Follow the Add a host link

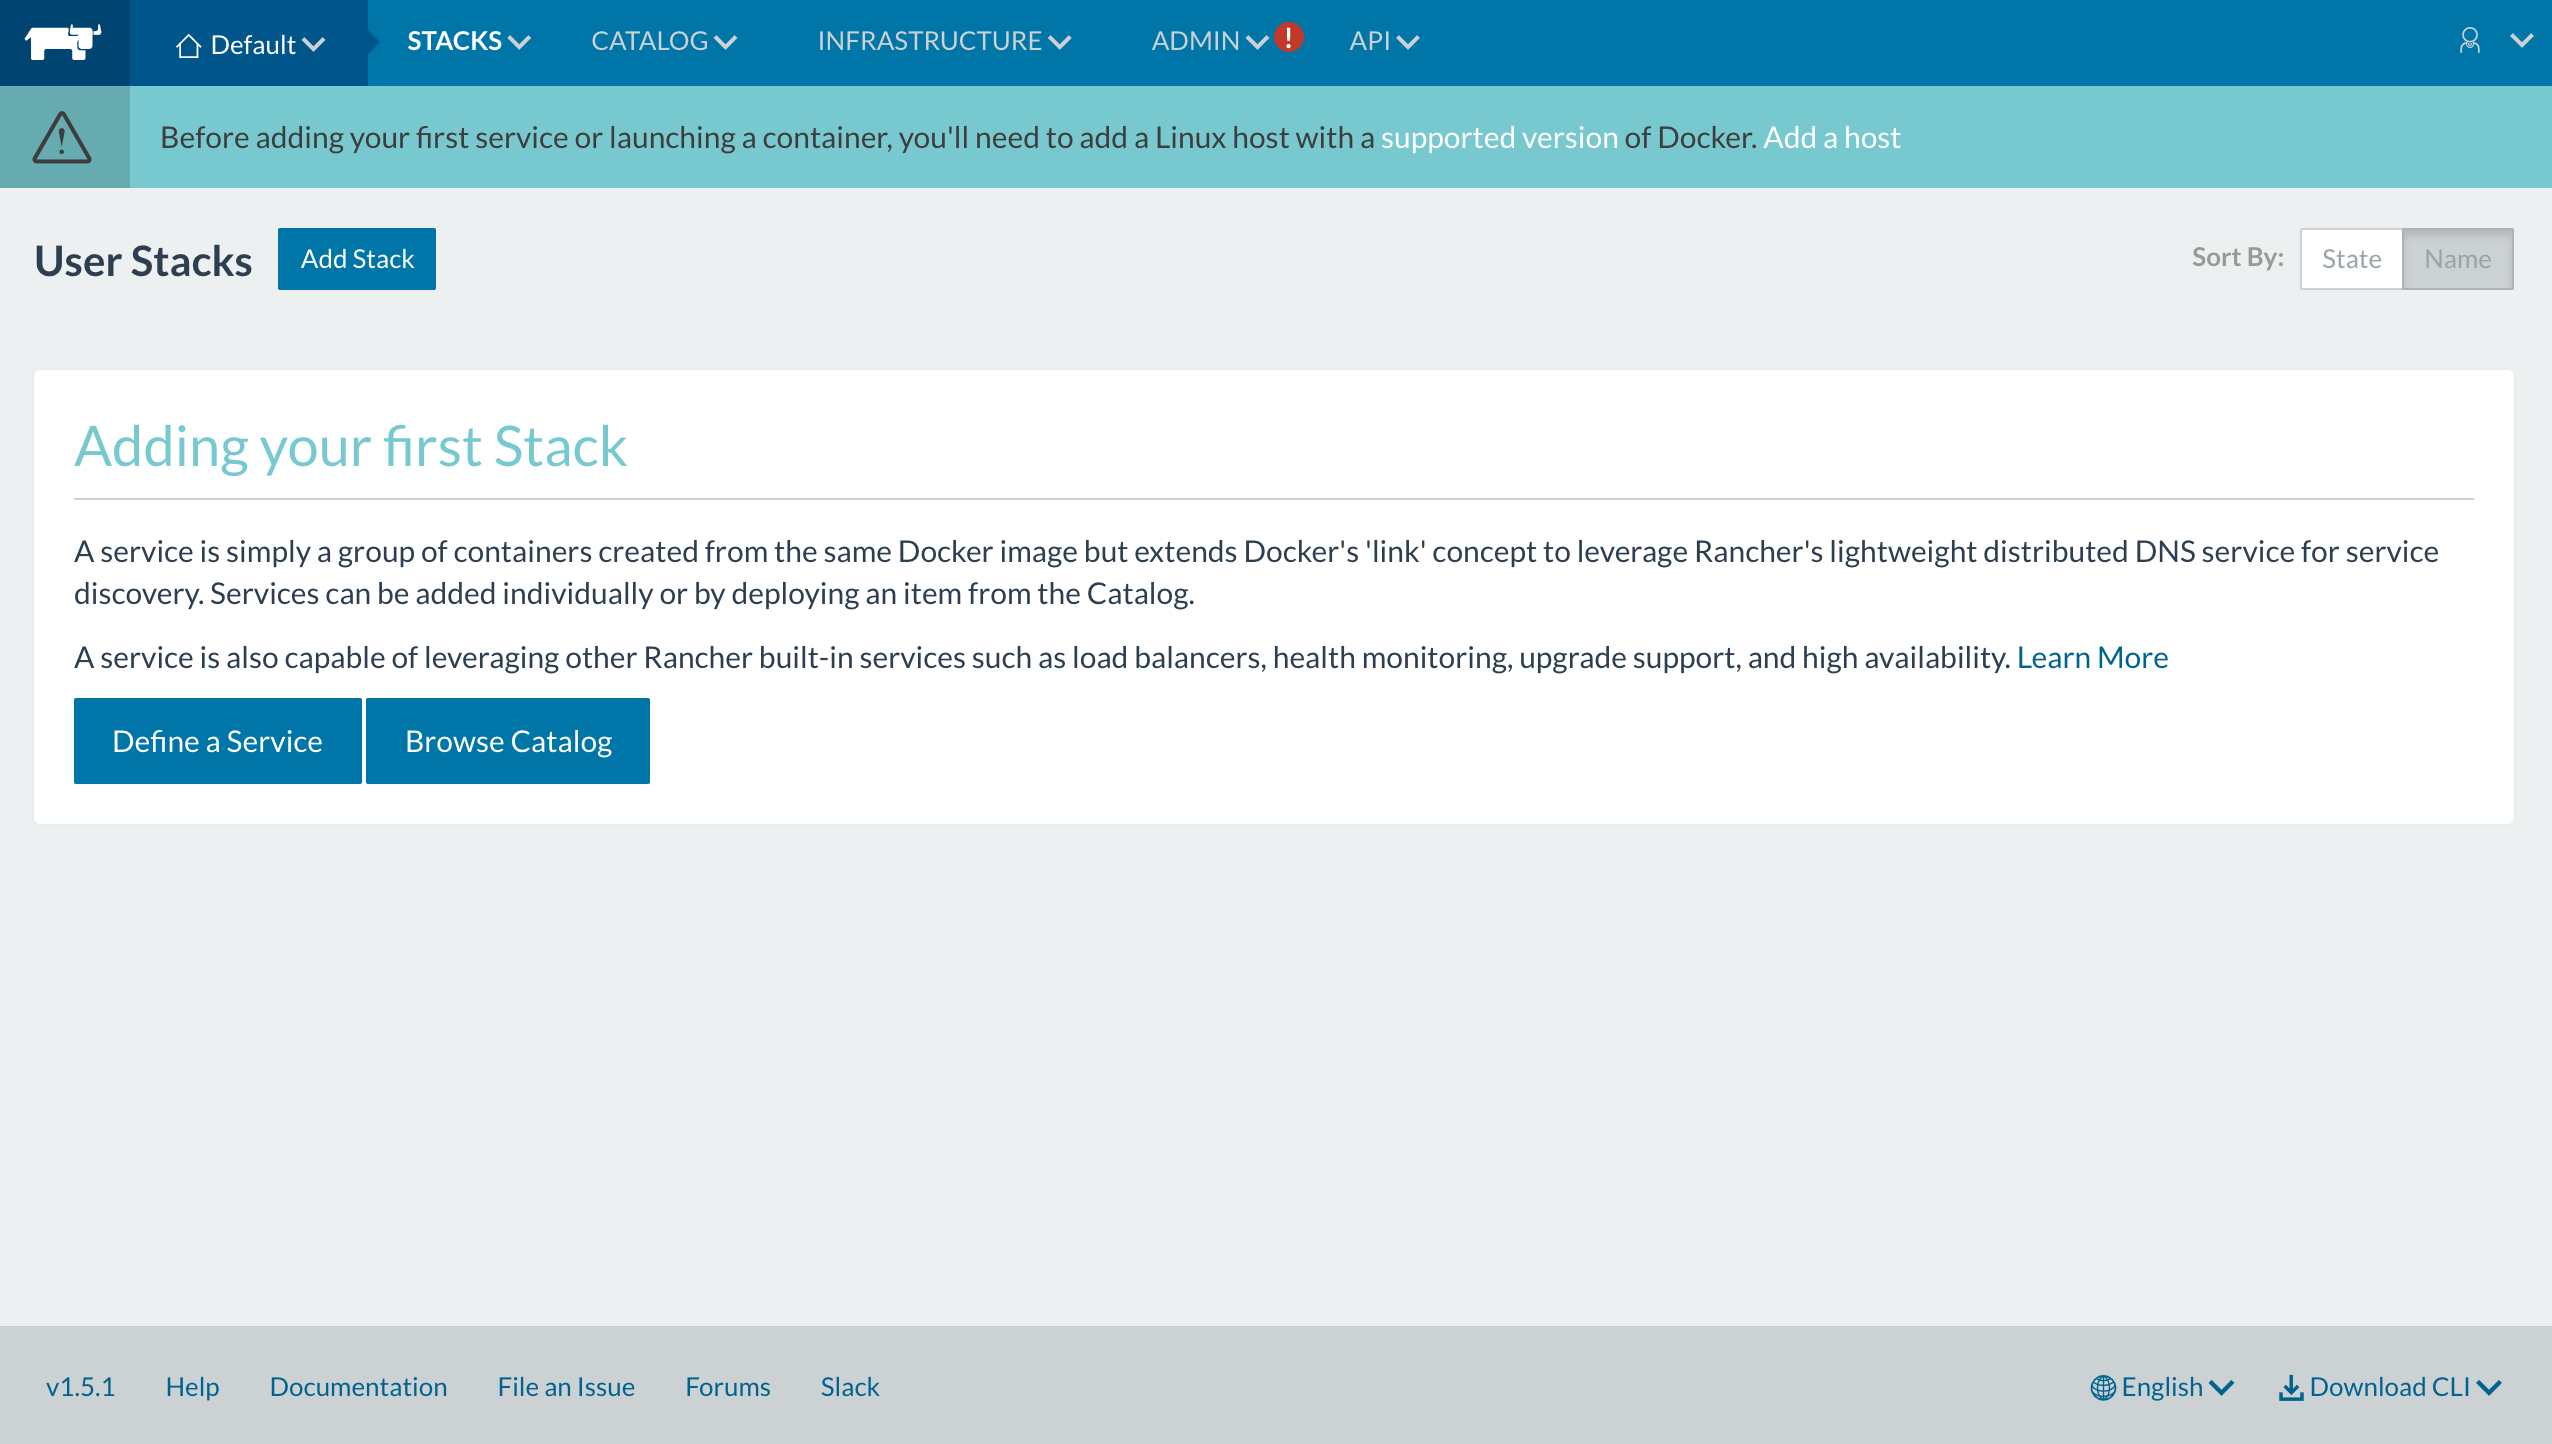pyautogui.click(x=1831, y=137)
